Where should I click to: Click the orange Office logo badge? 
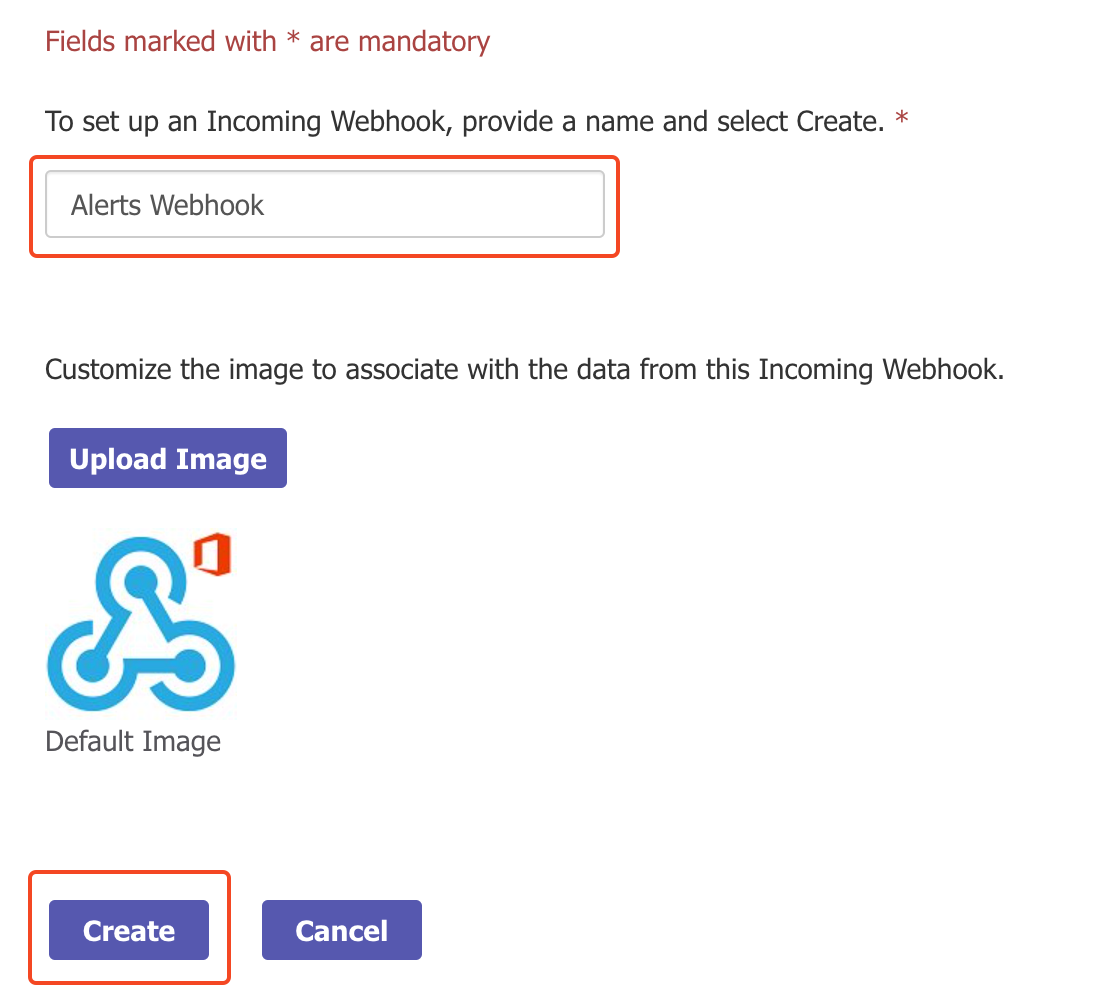(x=212, y=554)
